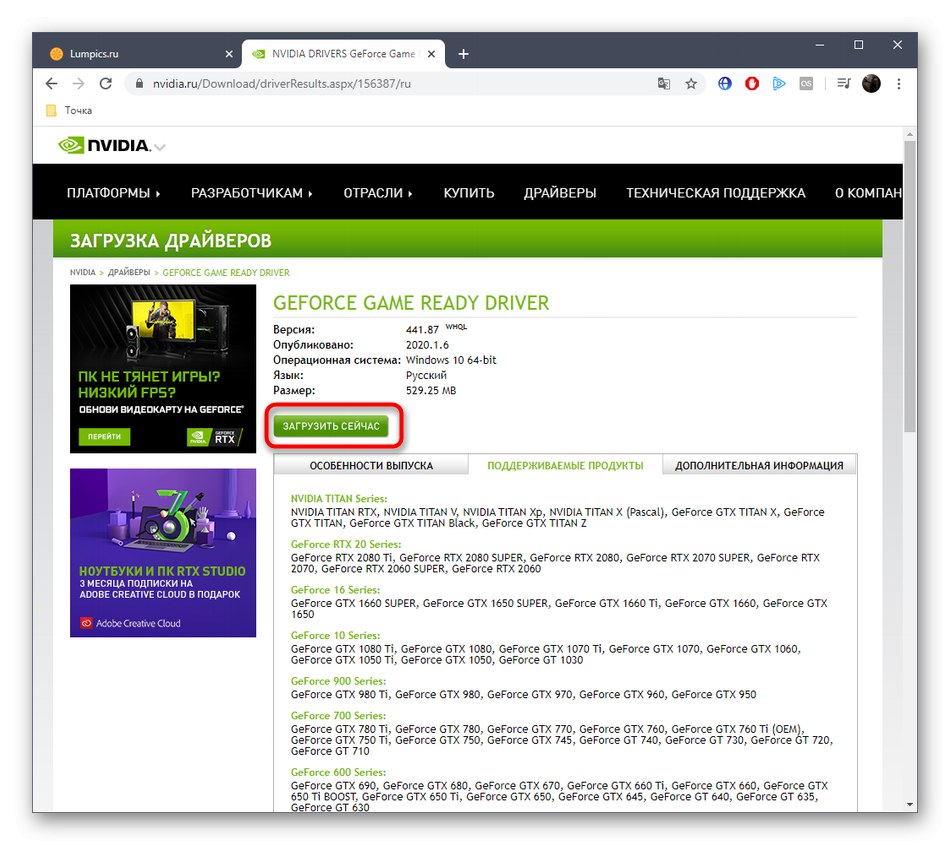The image size is (950, 845).
Task: Click the address bar URL
Action: point(282,84)
